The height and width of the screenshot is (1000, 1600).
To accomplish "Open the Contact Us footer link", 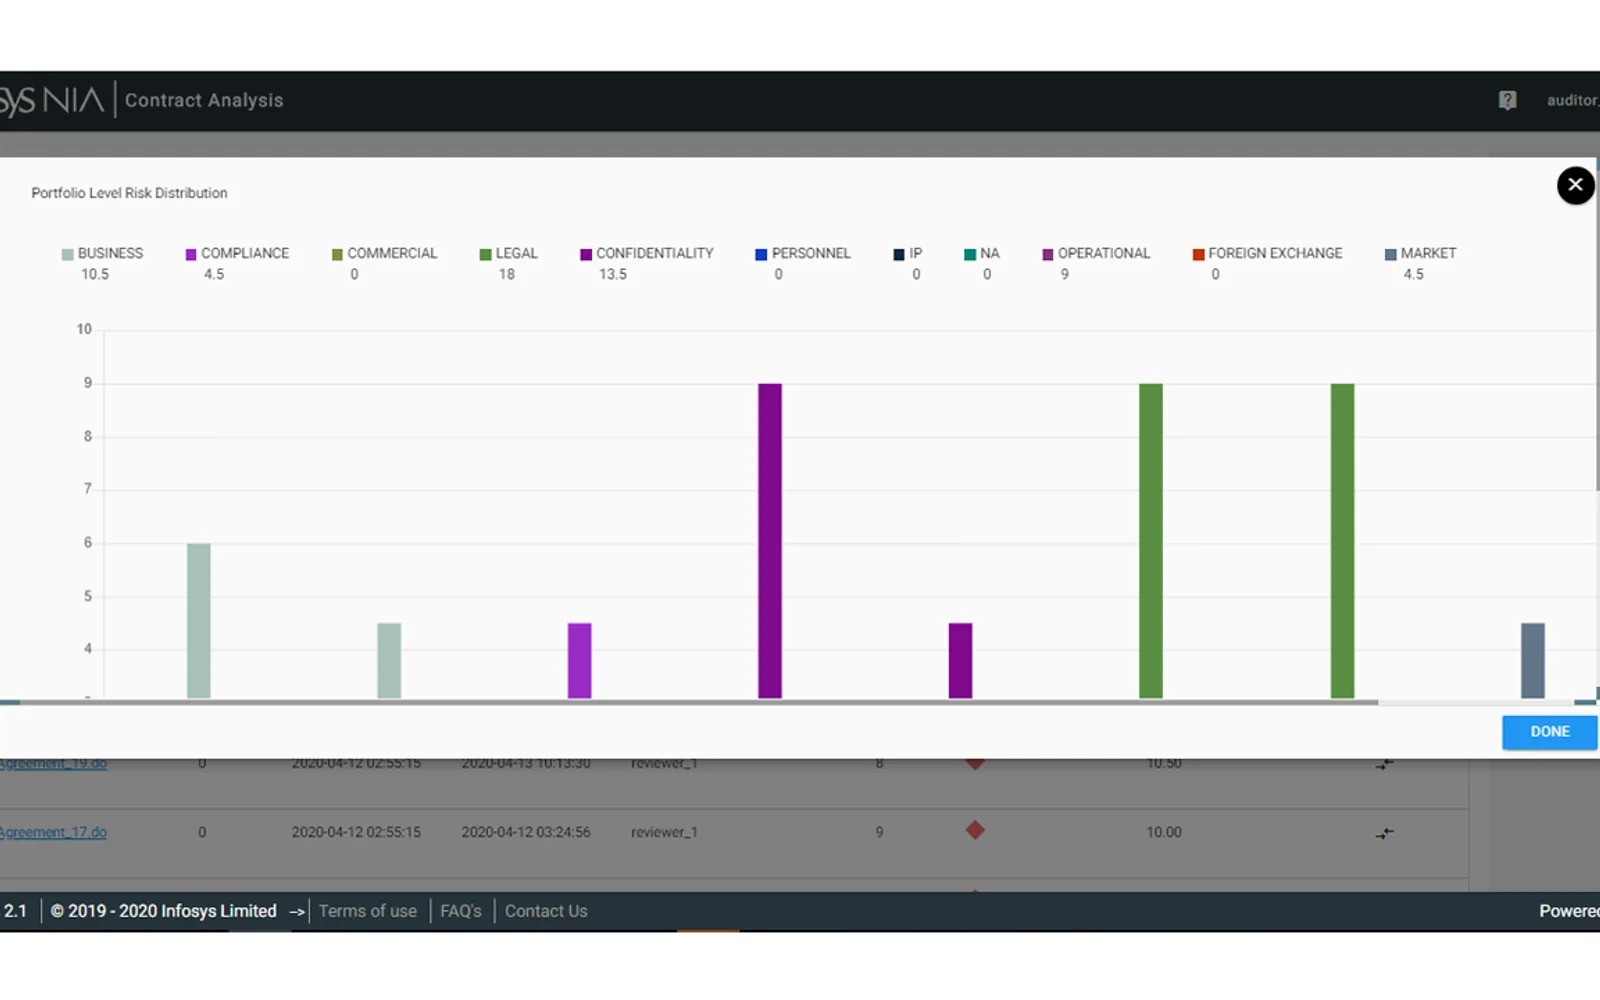I will [x=546, y=911].
